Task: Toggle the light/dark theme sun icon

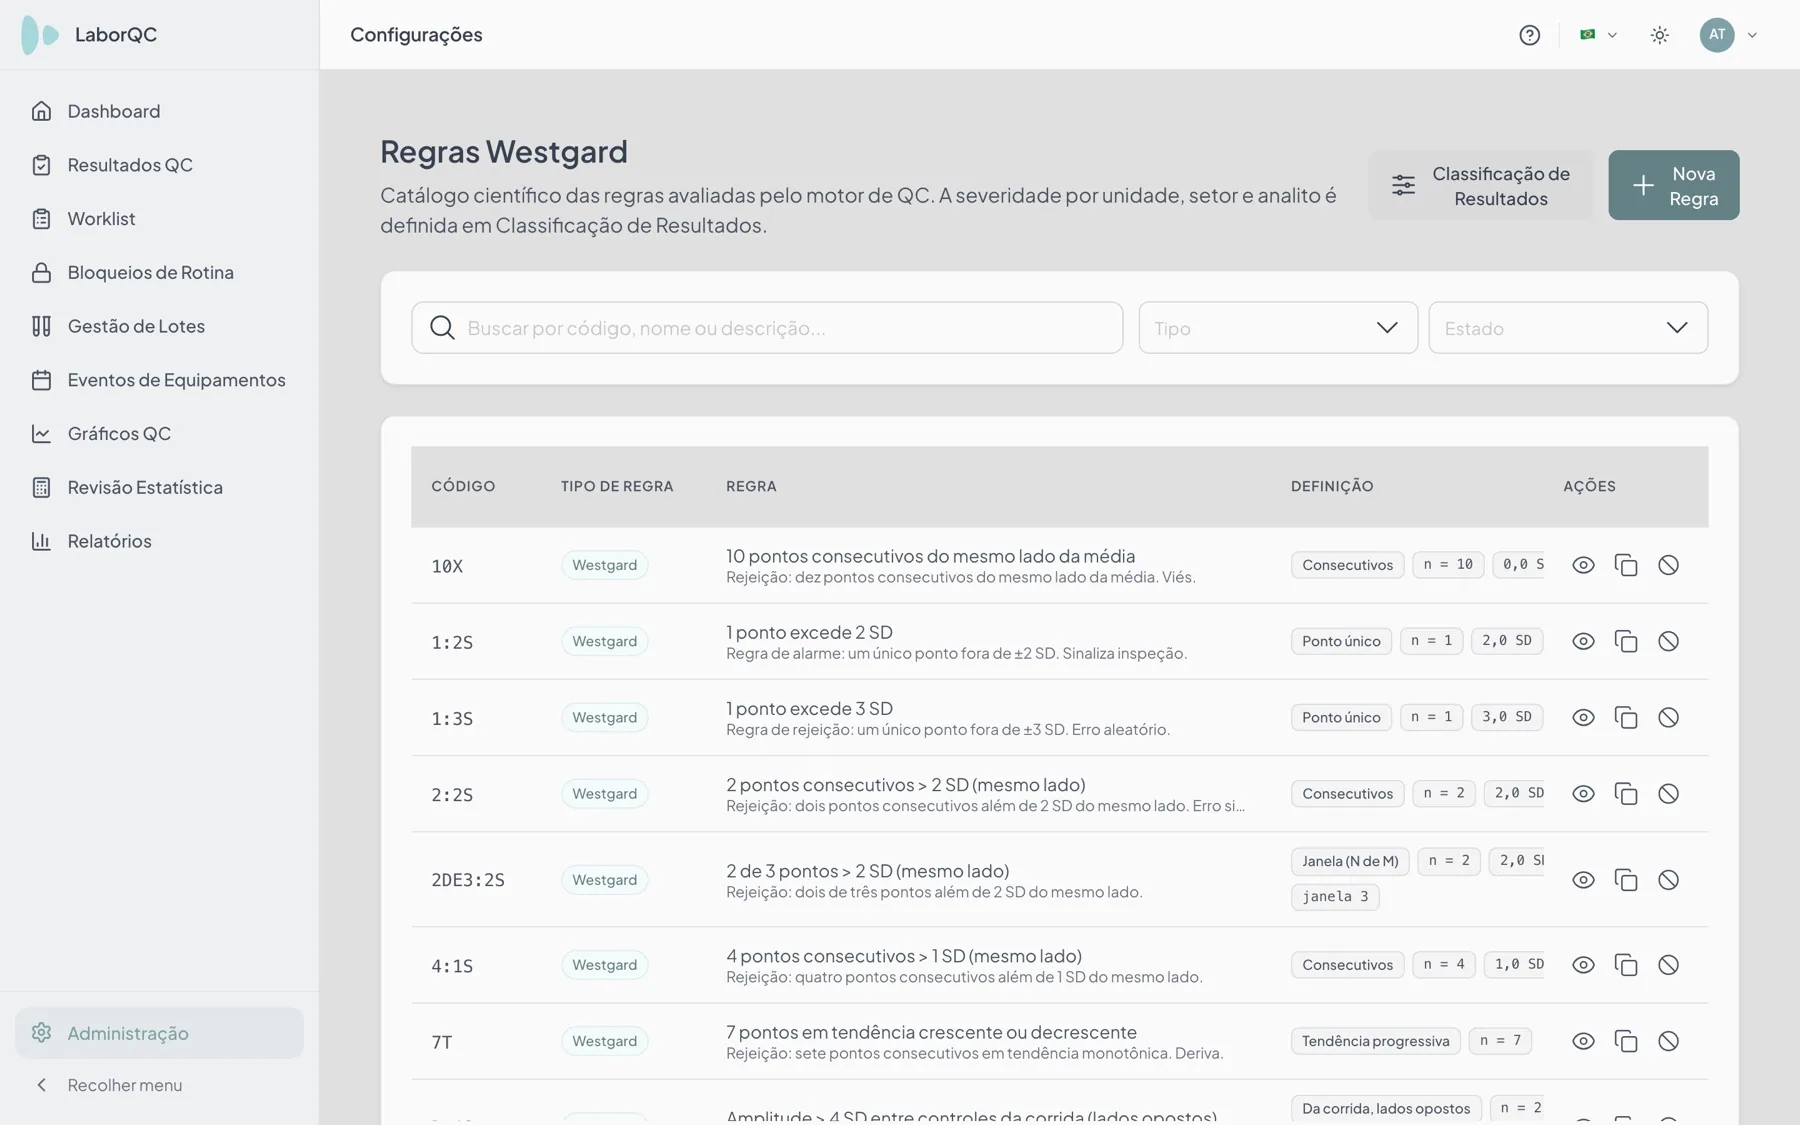Action: (x=1660, y=35)
